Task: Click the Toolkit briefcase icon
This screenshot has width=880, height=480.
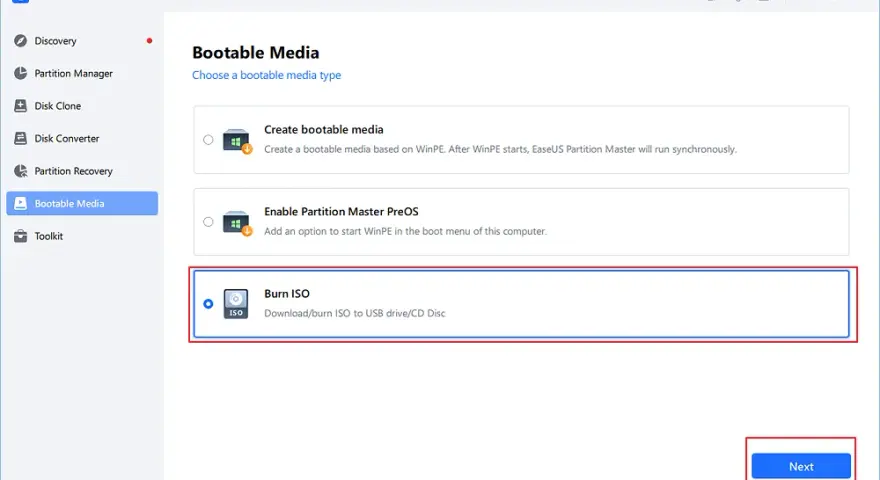Action: pyautogui.click(x=21, y=236)
